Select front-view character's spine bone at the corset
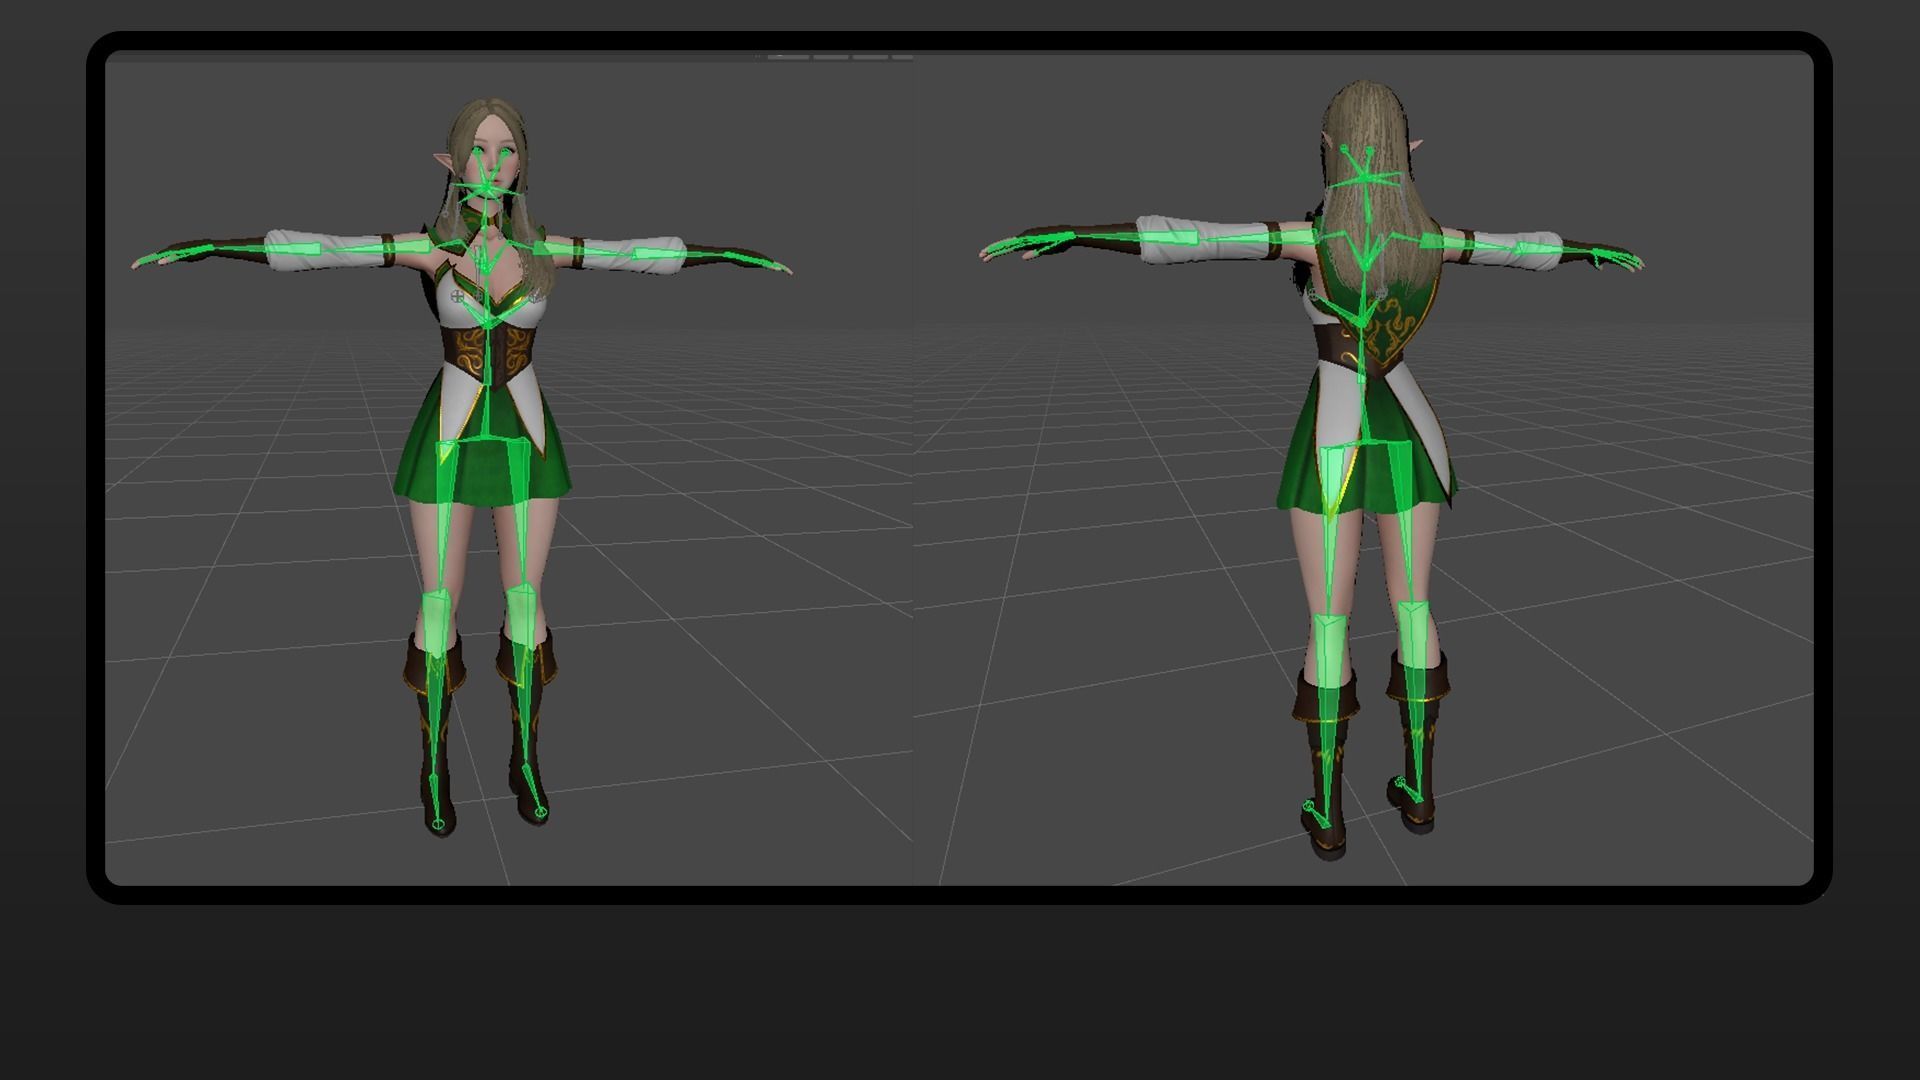This screenshot has width=1920, height=1080. coord(487,357)
